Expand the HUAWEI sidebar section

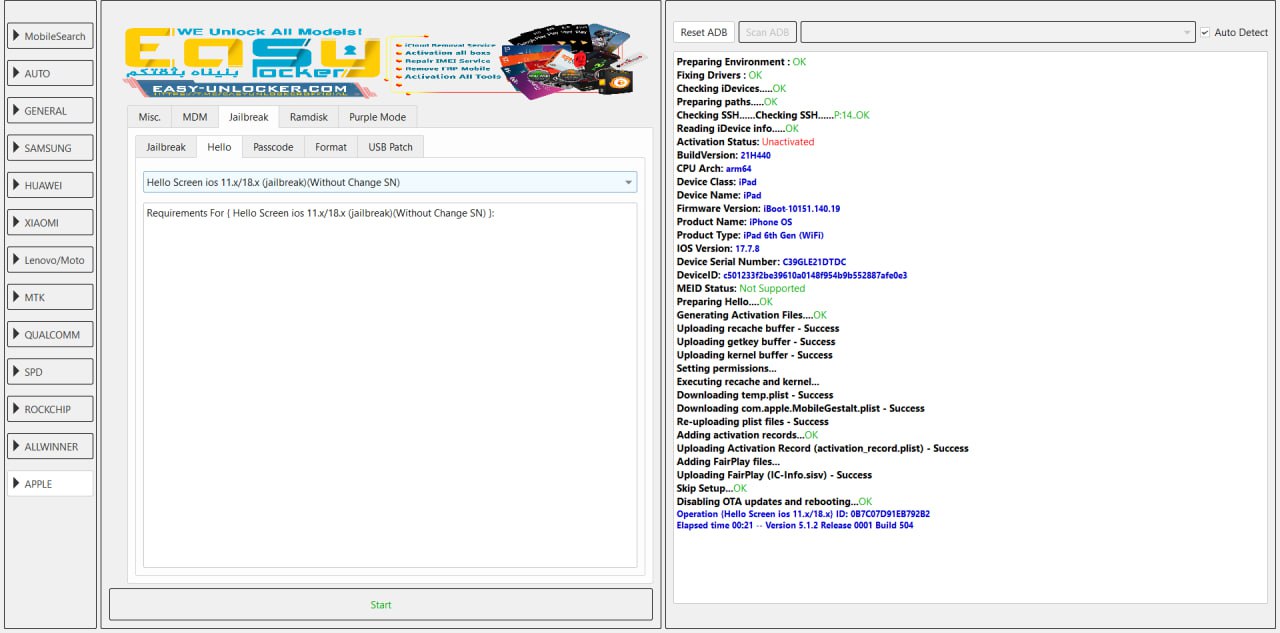click(50, 185)
